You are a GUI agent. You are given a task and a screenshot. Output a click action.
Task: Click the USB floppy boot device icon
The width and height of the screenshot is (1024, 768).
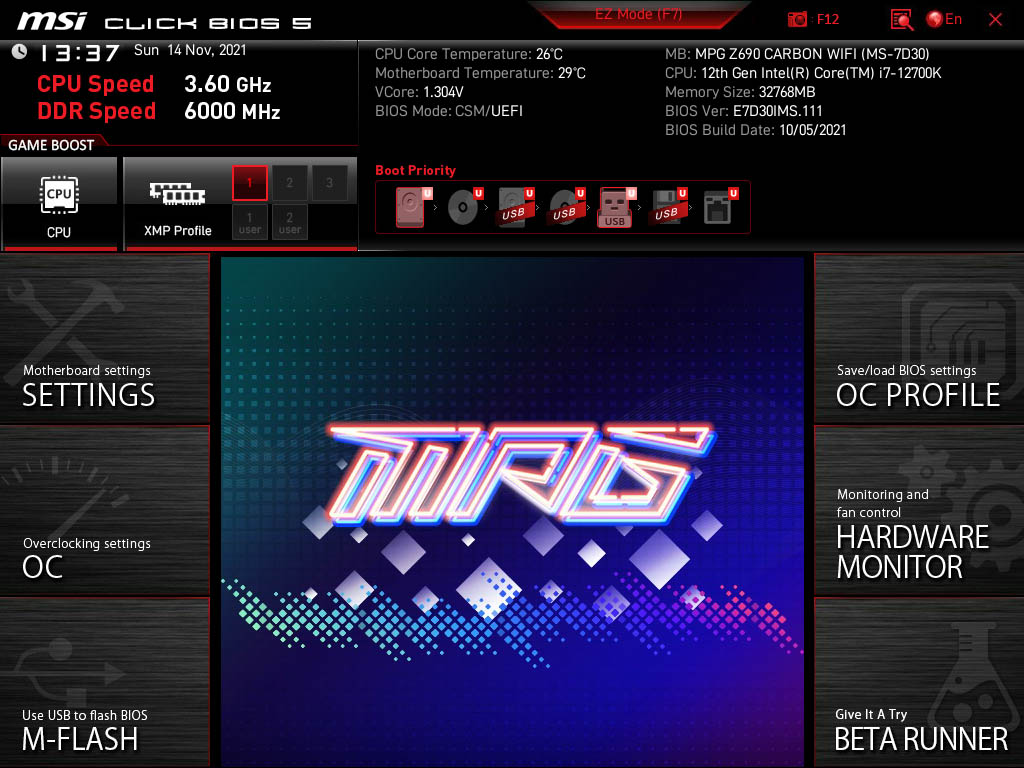tap(666, 207)
